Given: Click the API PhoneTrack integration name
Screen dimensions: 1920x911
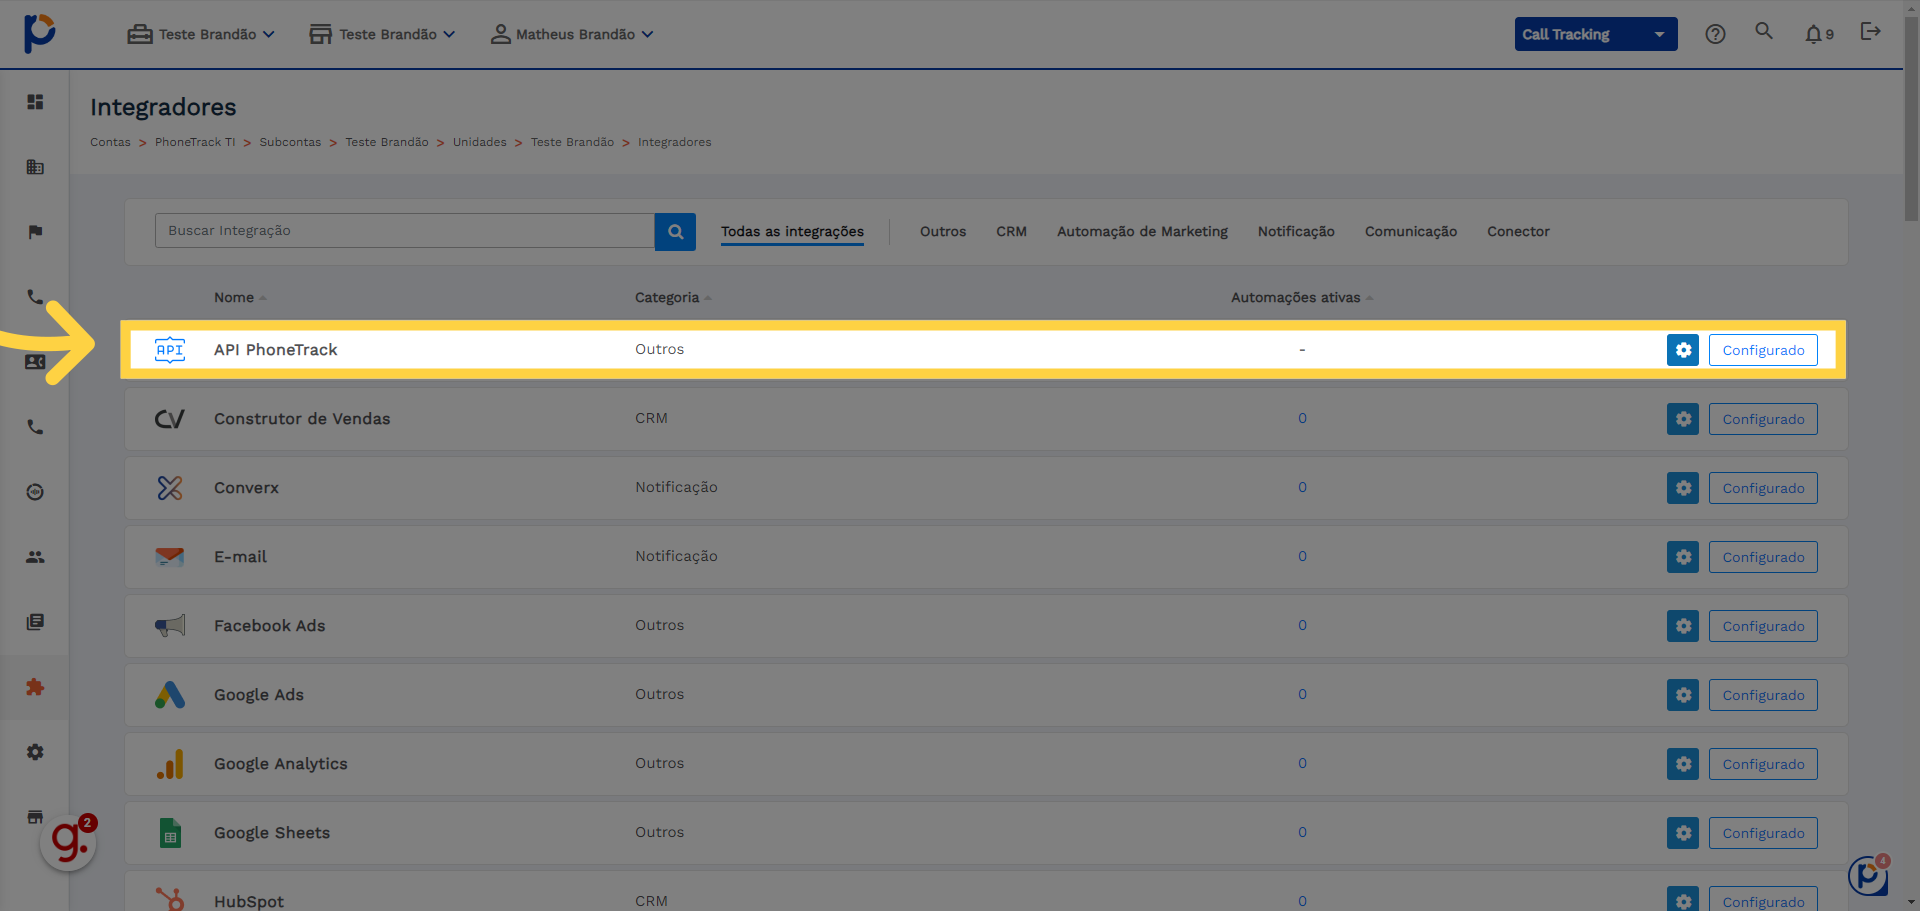Looking at the screenshot, I should pyautogui.click(x=275, y=350).
